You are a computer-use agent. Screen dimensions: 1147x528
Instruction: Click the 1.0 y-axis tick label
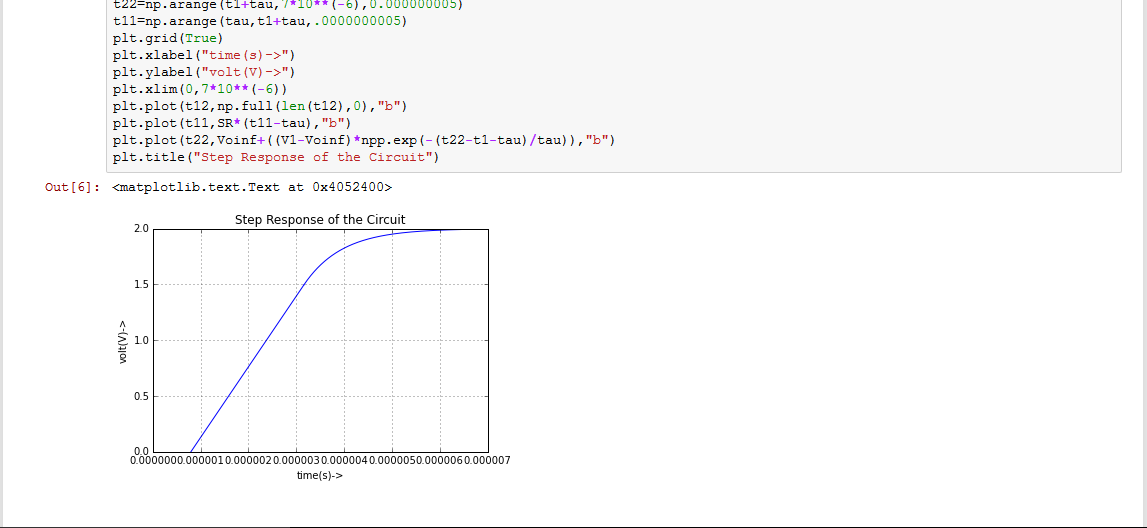(142, 341)
